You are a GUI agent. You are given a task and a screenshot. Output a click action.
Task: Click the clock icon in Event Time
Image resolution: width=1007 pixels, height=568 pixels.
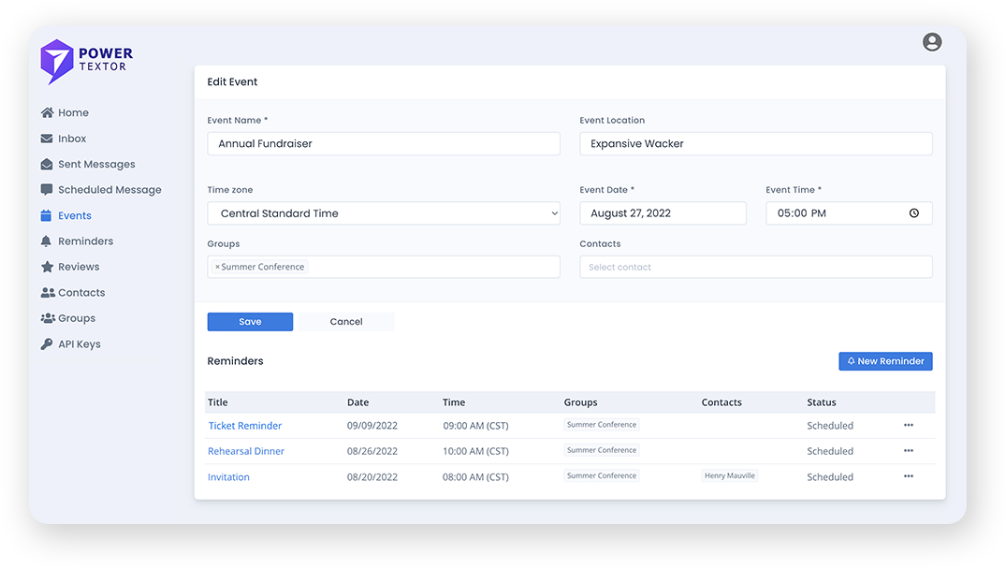coord(914,213)
